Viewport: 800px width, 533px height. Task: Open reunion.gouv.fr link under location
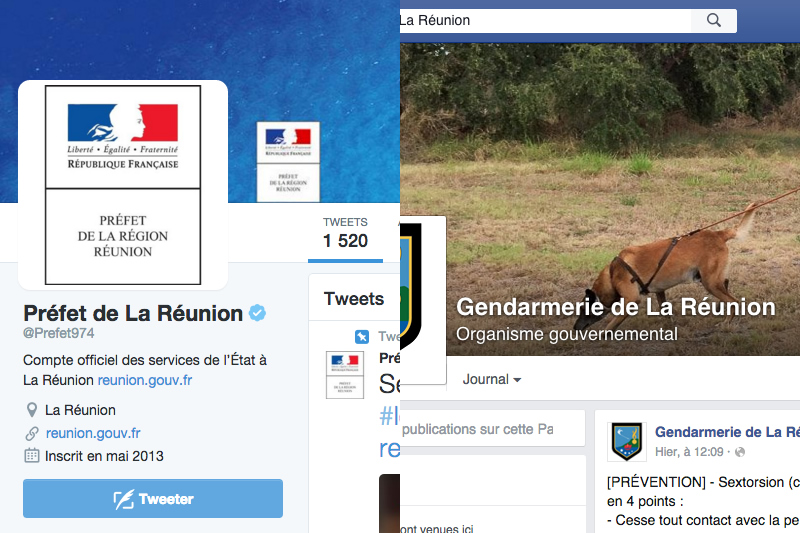[x=93, y=433]
